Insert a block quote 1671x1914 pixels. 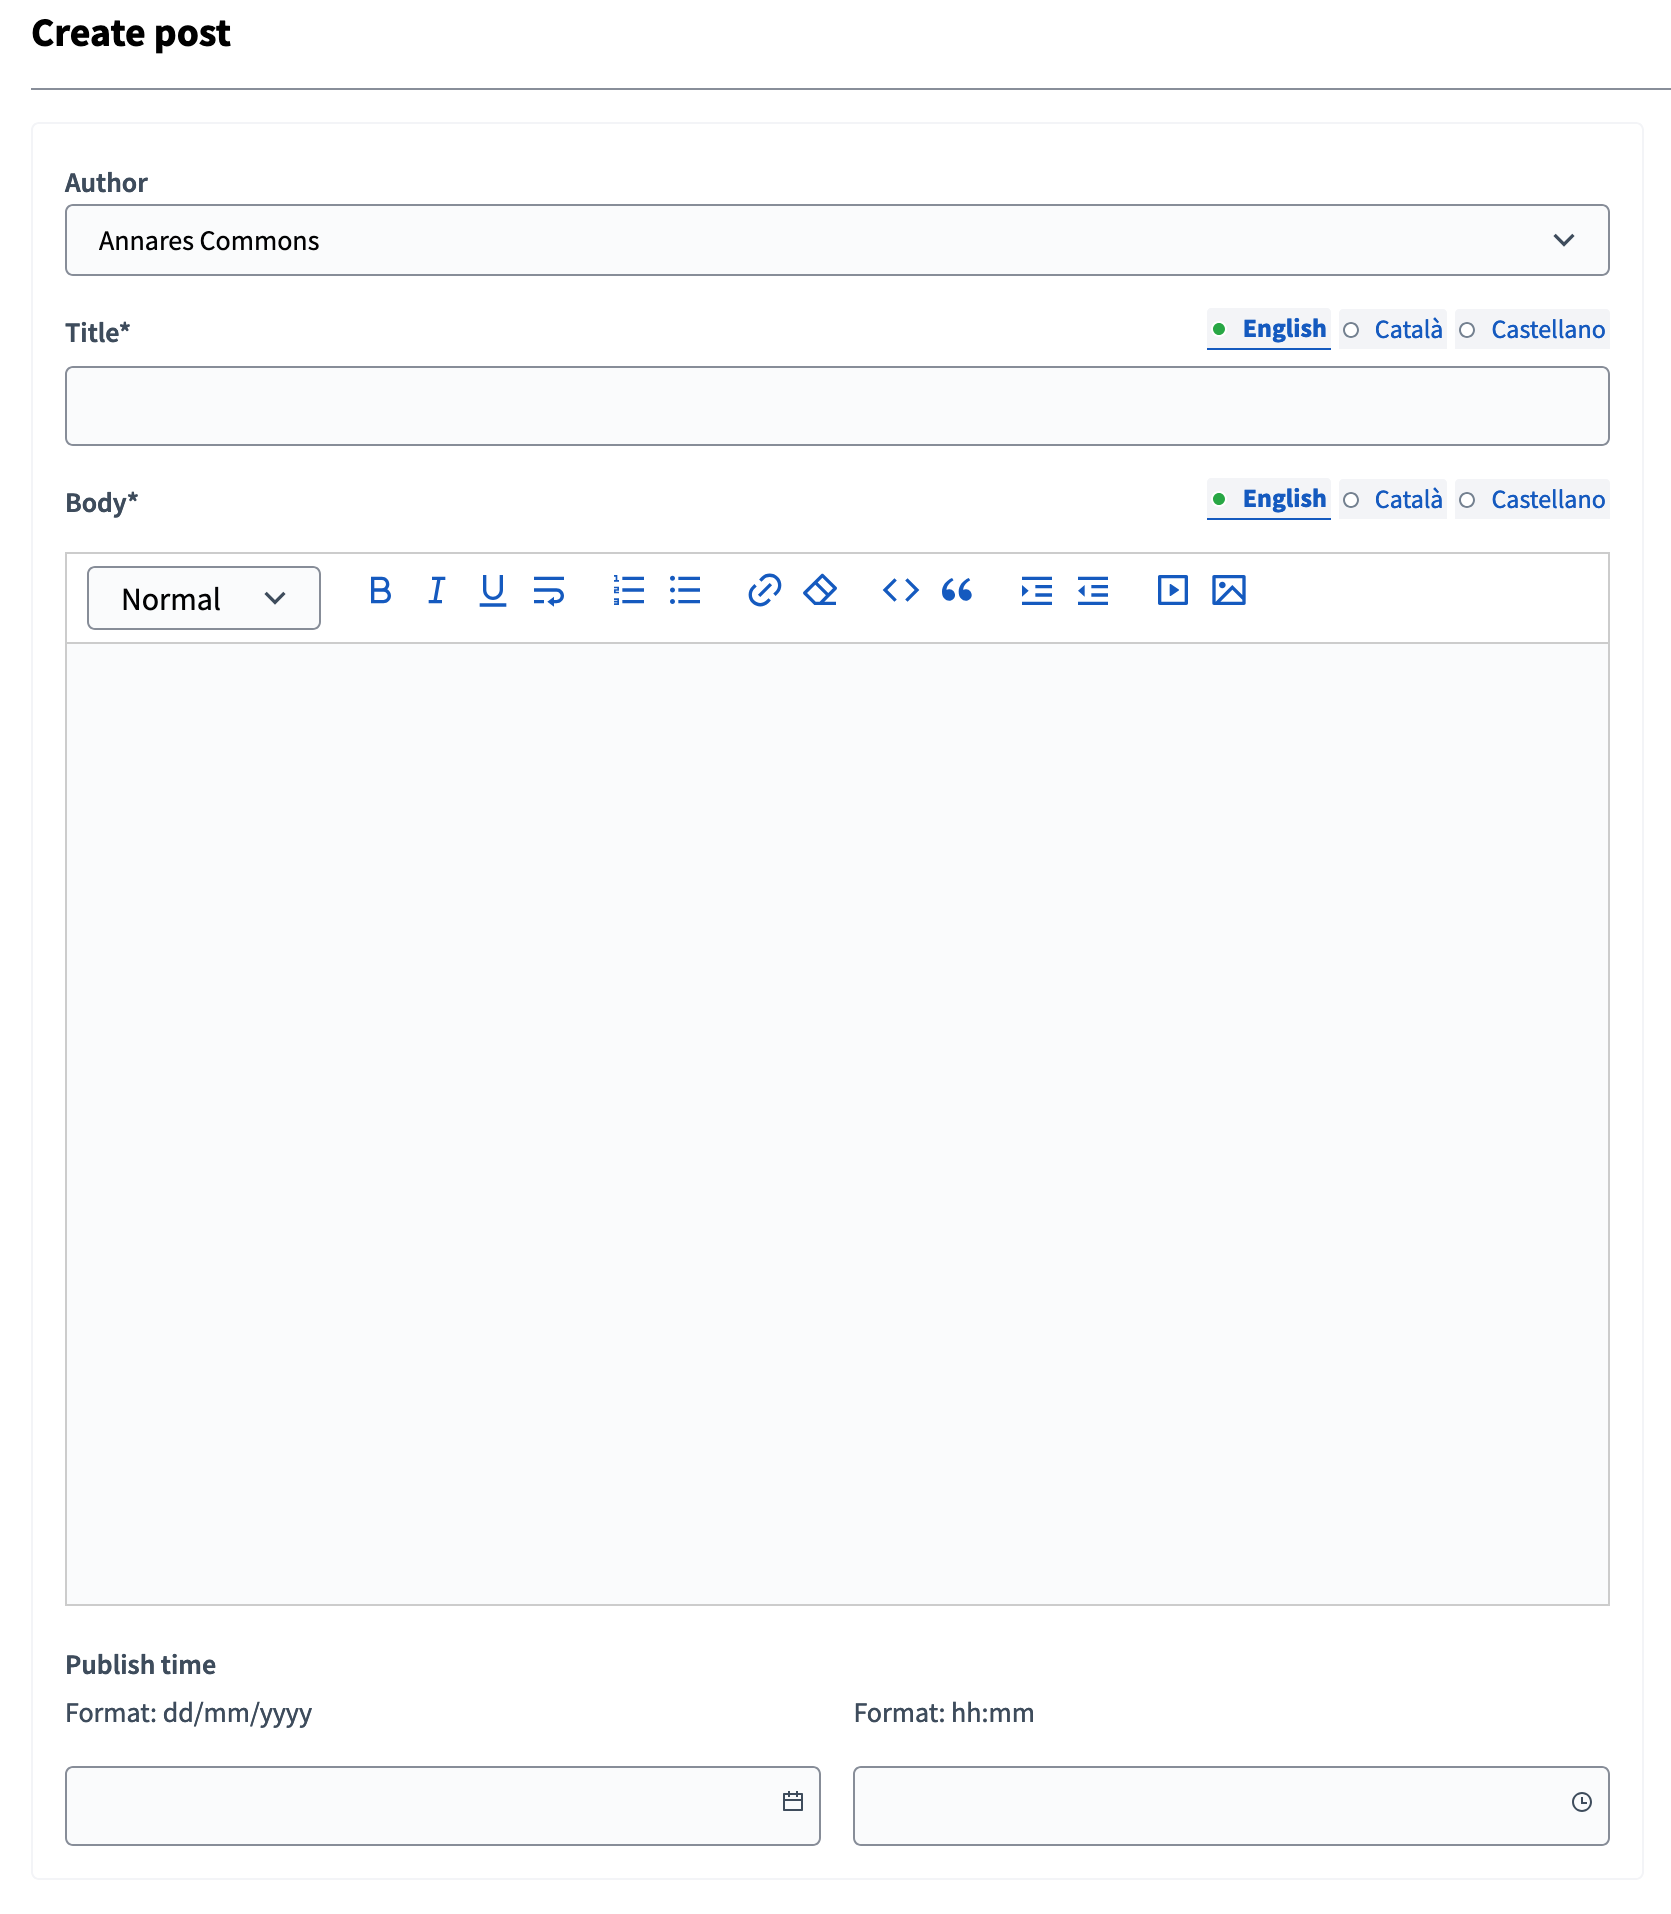[957, 591]
